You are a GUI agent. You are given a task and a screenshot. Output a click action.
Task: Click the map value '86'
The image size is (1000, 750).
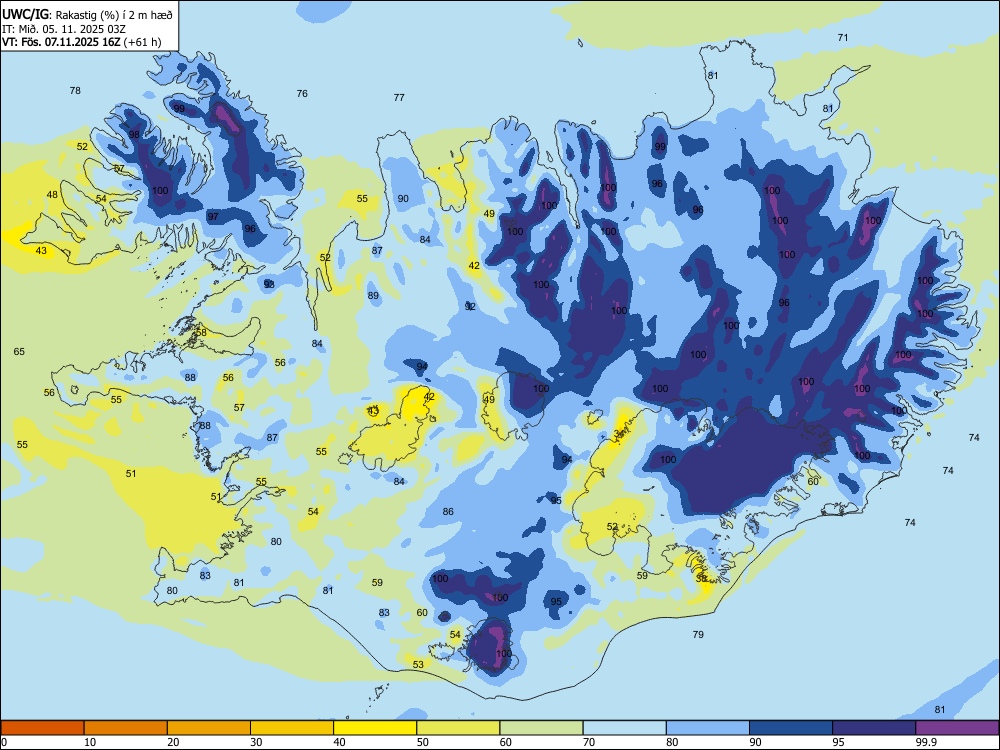coord(448,511)
